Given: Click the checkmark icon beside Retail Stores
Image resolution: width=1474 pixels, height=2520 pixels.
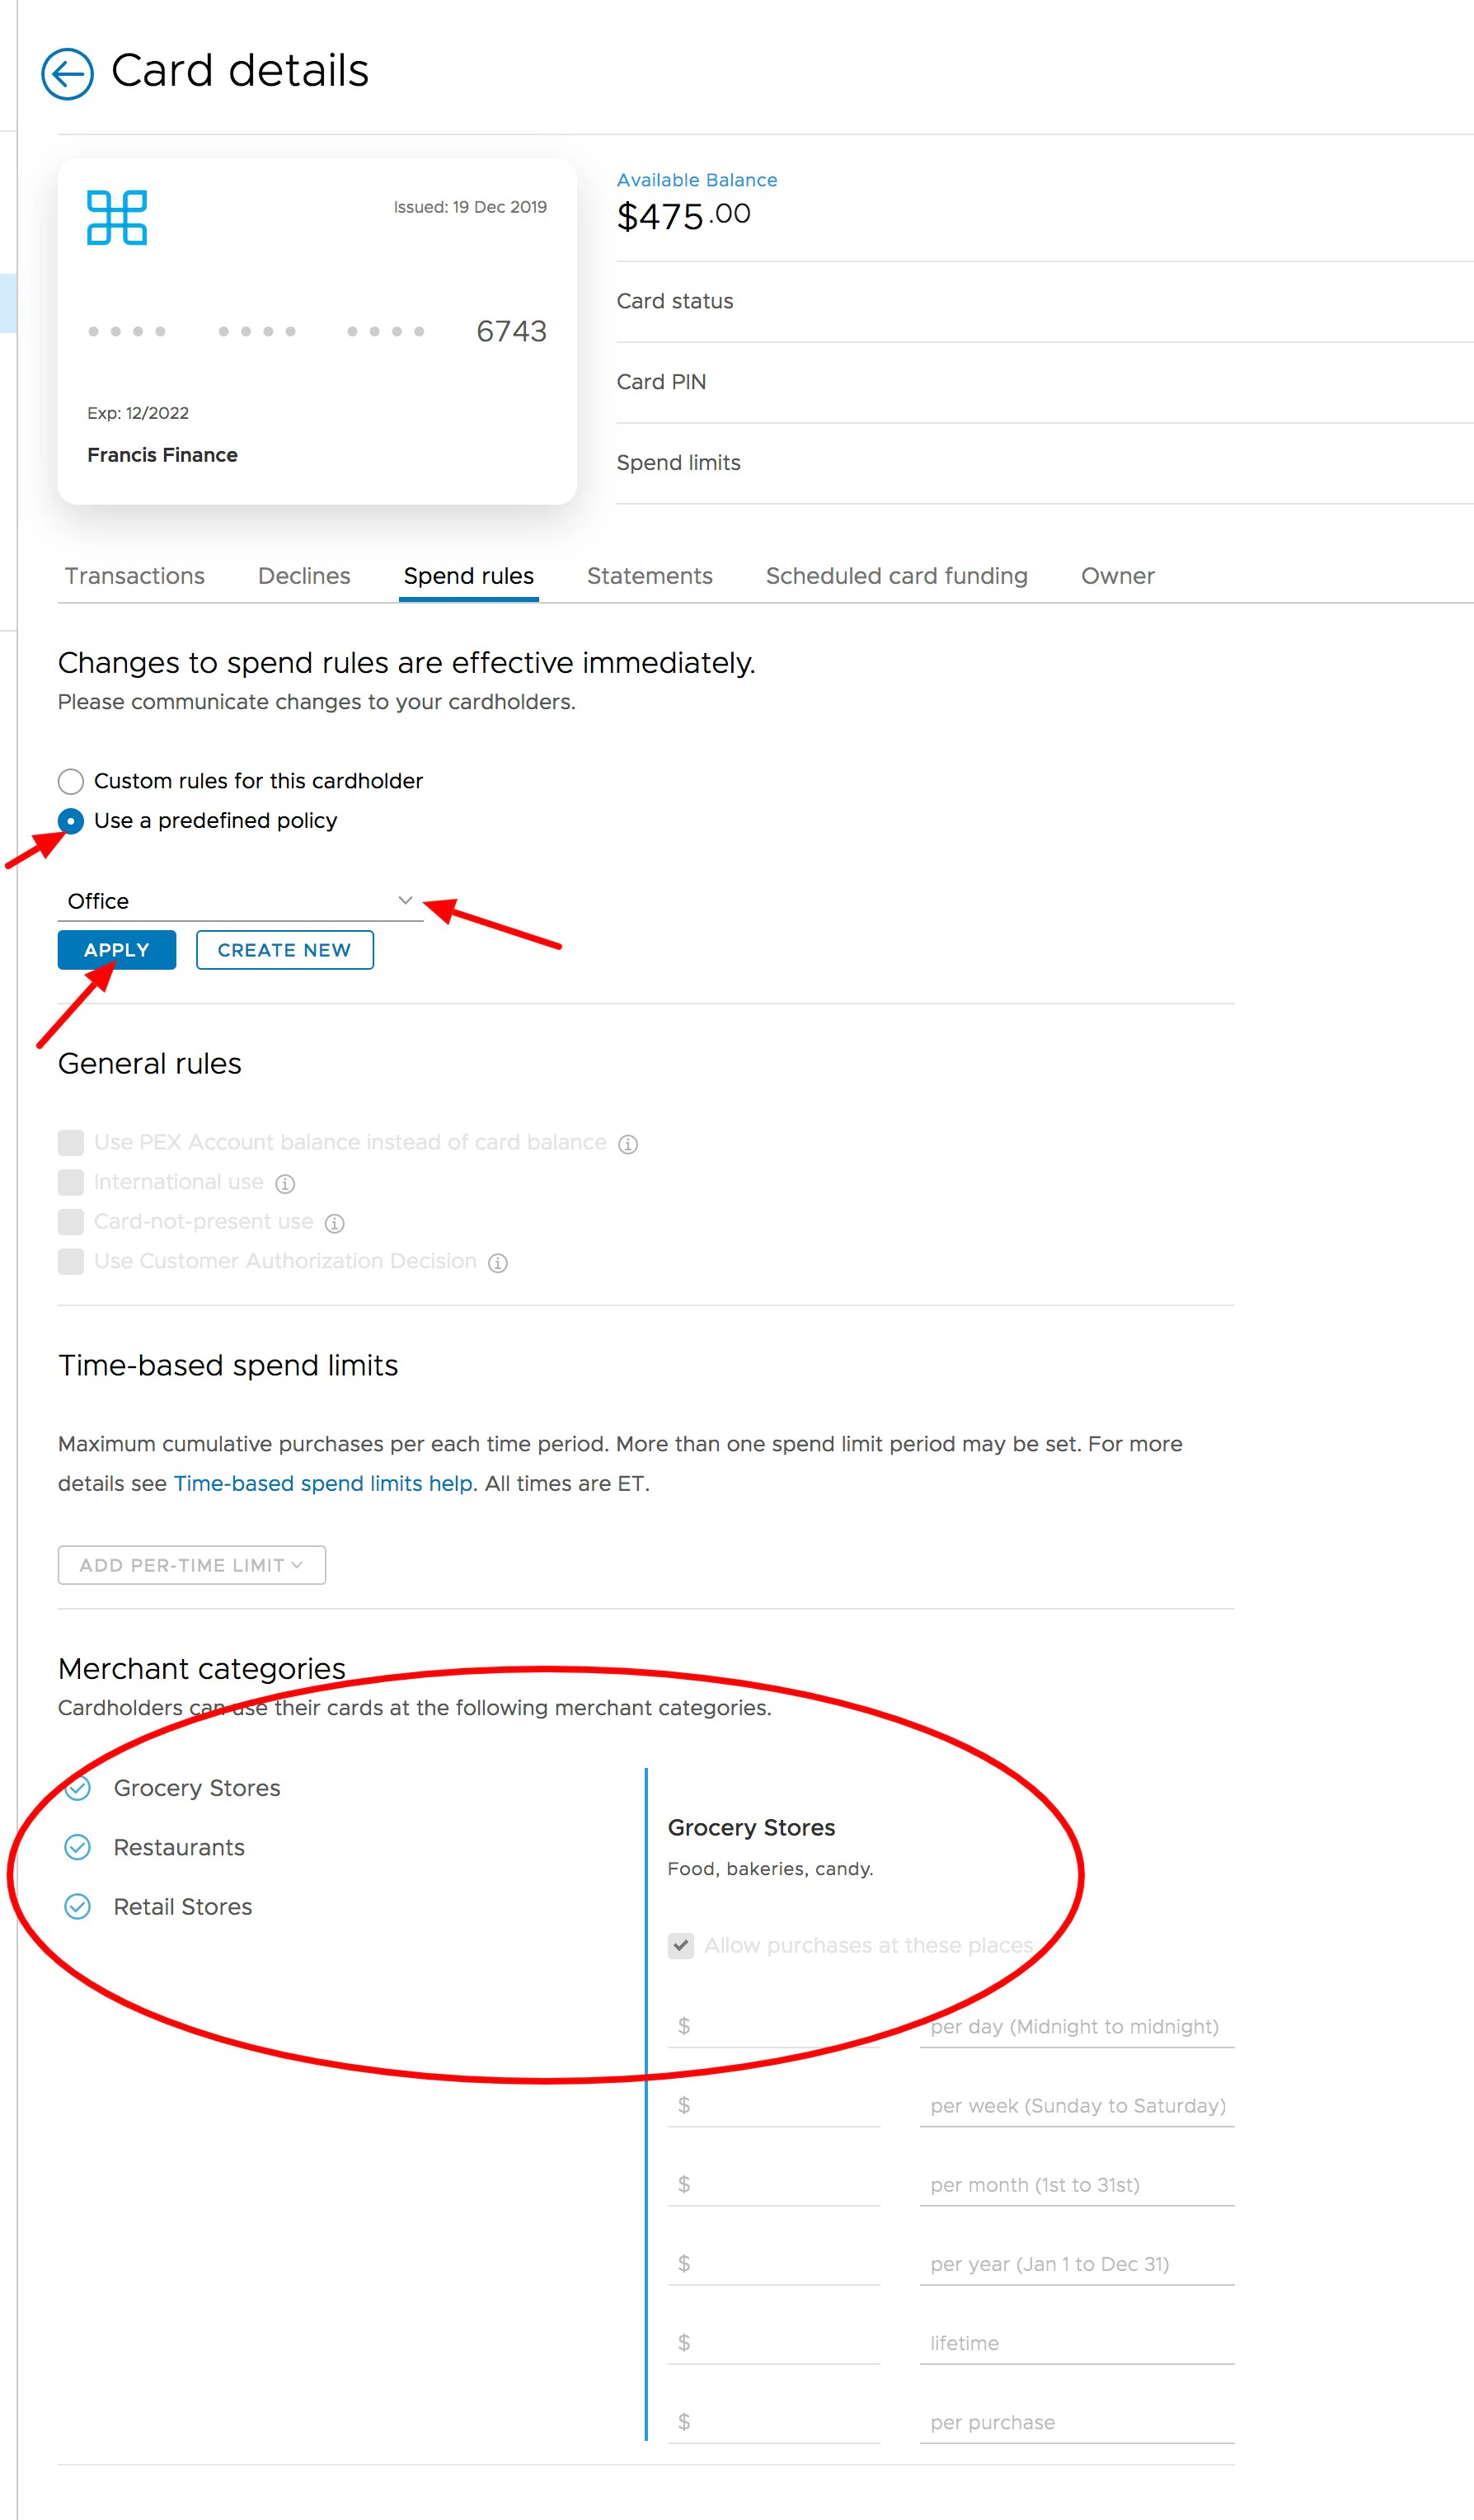Looking at the screenshot, I should click(x=79, y=1907).
